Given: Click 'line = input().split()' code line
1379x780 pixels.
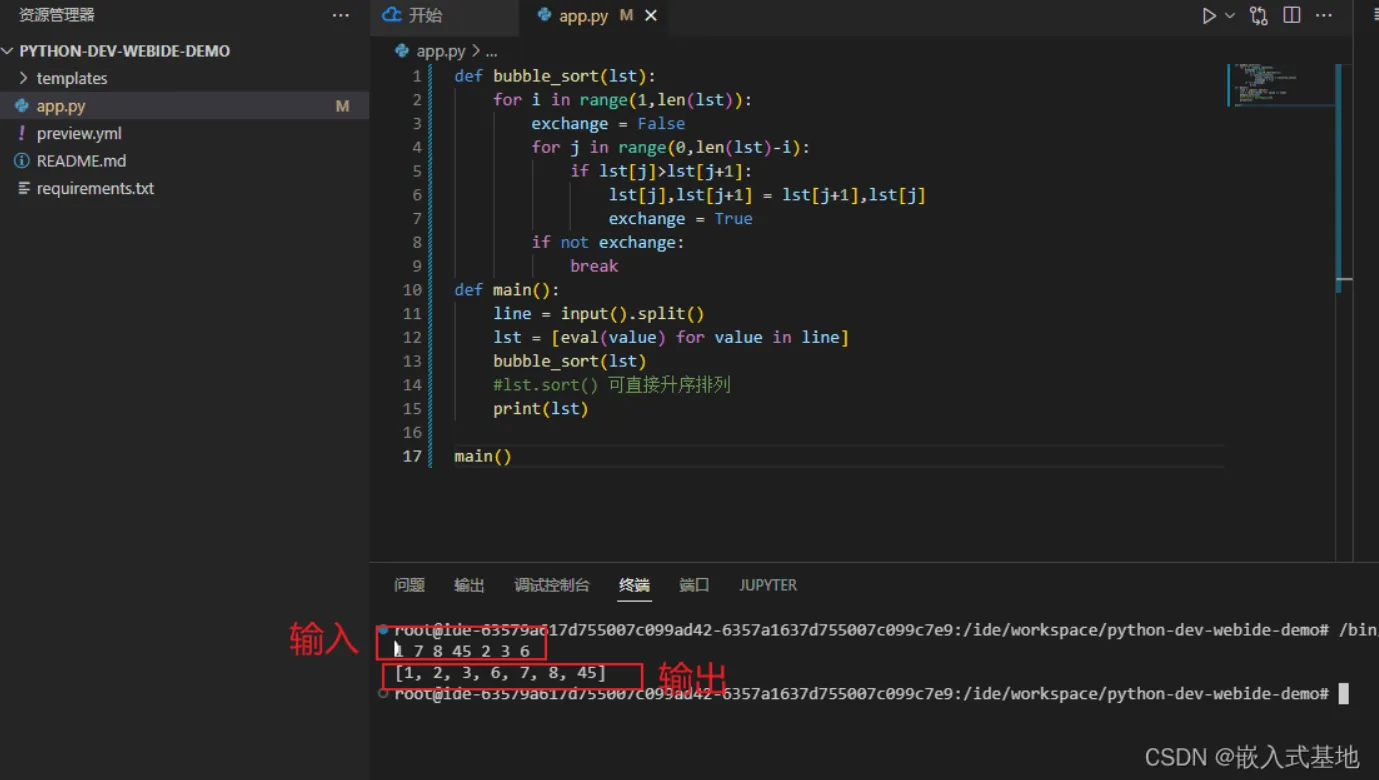Looking at the screenshot, I should click(x=599, y=314).
